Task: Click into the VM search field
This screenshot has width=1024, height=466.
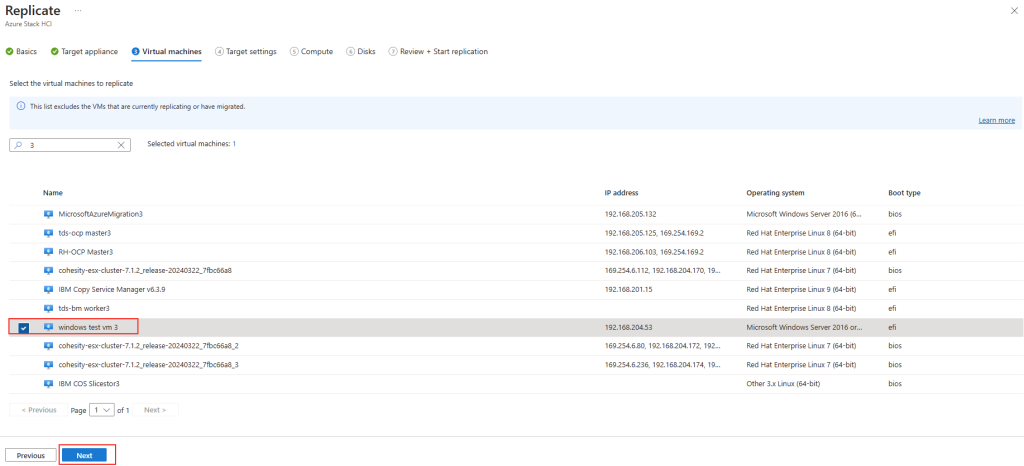Action: pyautogui.click(x=71, y=146)
